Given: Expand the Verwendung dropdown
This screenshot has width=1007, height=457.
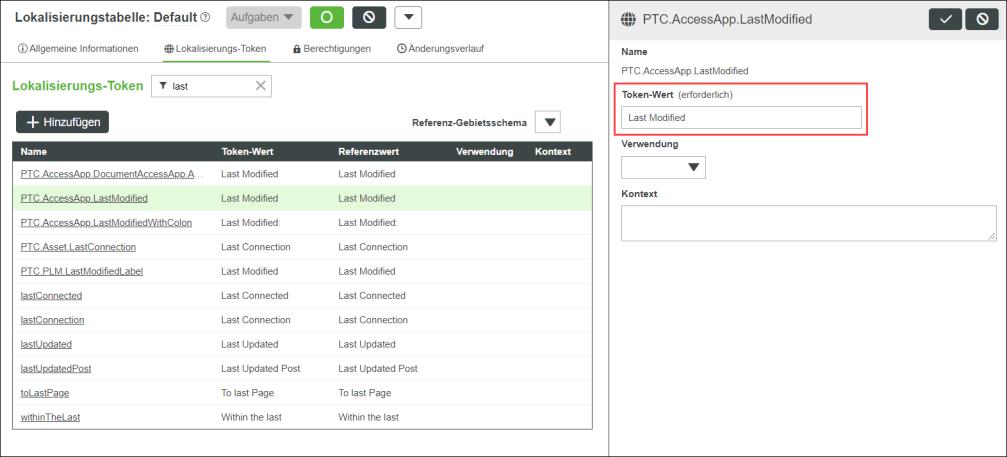Looking at the screenshot, I should click(x=663, y=167).
